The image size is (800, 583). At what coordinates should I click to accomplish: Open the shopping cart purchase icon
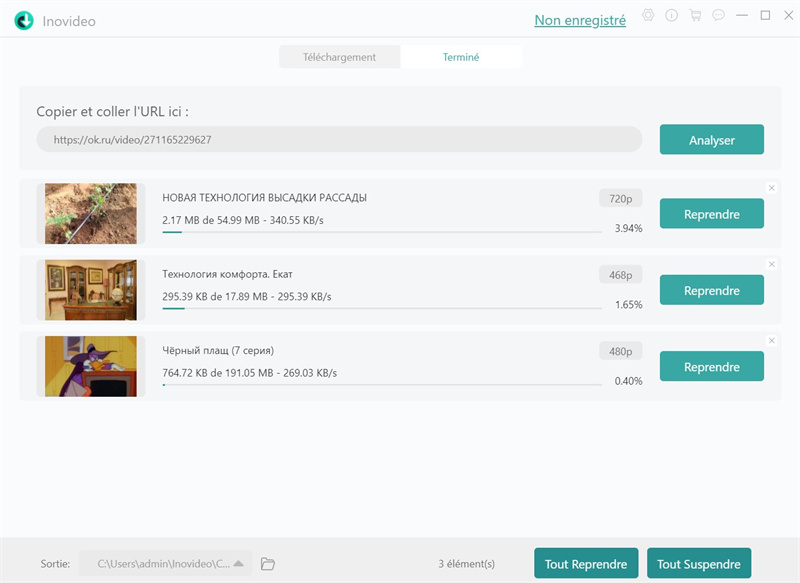695,15
